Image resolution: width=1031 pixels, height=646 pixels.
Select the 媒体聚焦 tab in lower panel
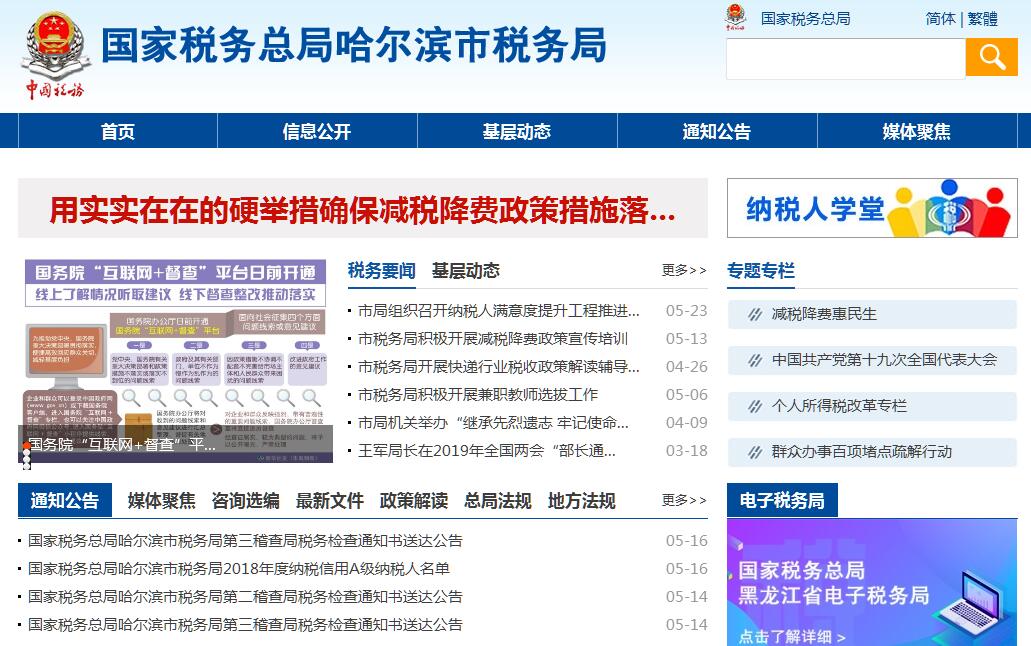pos(161,501)
